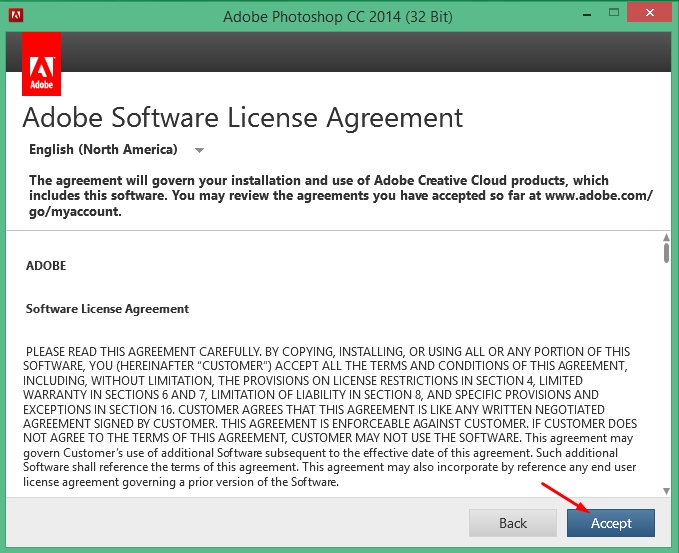Click the 'go/myaccount.' text

point(75,212)
